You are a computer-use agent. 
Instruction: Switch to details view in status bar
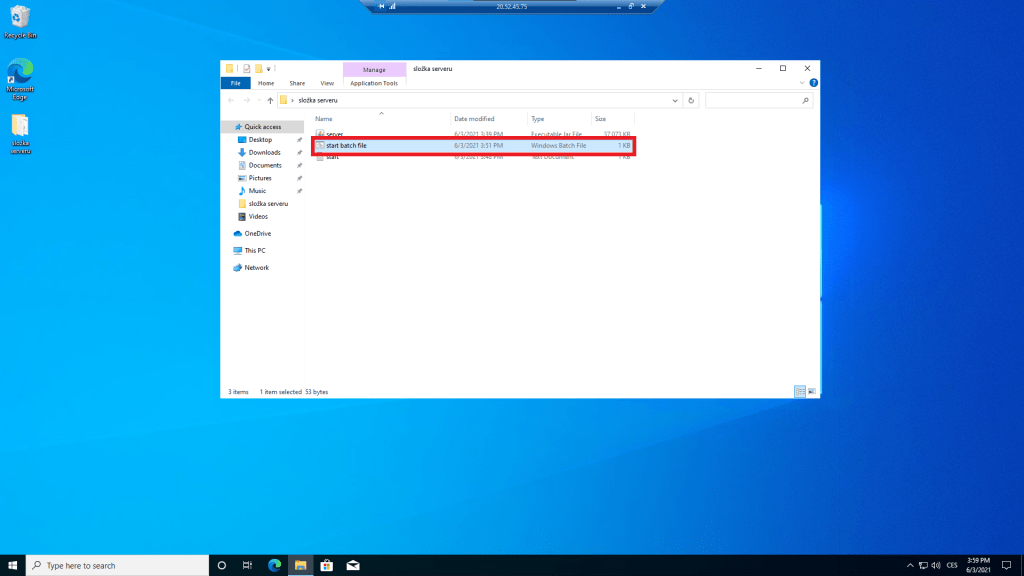pyautogui.click(x=800, y=391)
